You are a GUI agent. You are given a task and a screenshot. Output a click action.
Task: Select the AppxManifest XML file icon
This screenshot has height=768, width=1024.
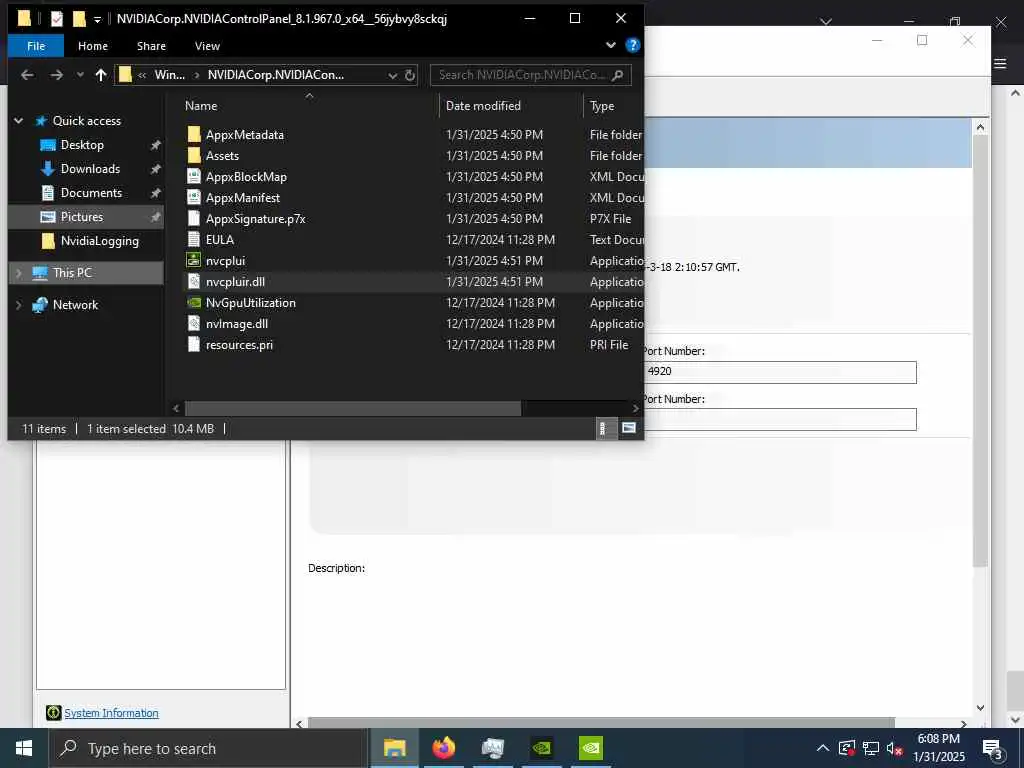tap(193, 197)
